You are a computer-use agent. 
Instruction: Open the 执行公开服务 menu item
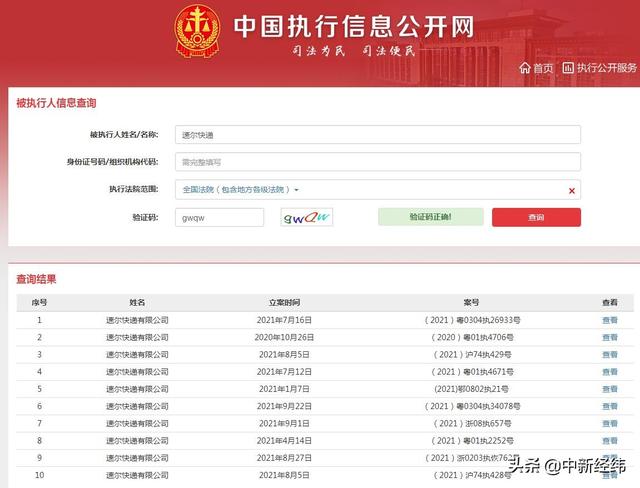pyautogui.click(x=607, y=68)
